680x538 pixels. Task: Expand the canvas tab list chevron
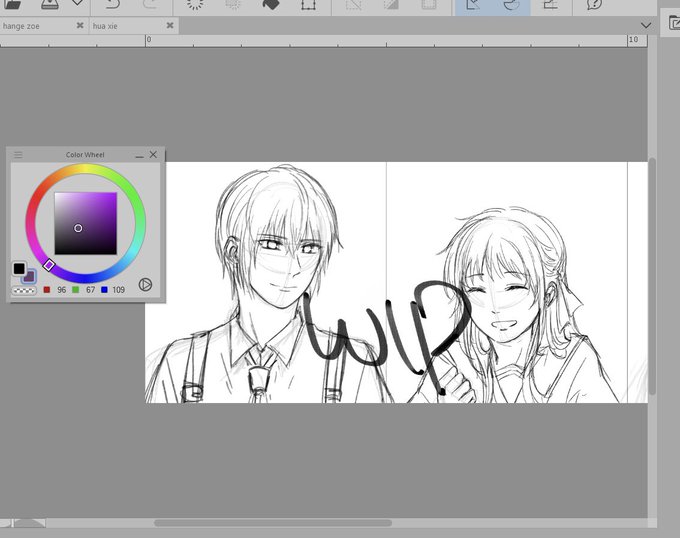click(646, 26)
